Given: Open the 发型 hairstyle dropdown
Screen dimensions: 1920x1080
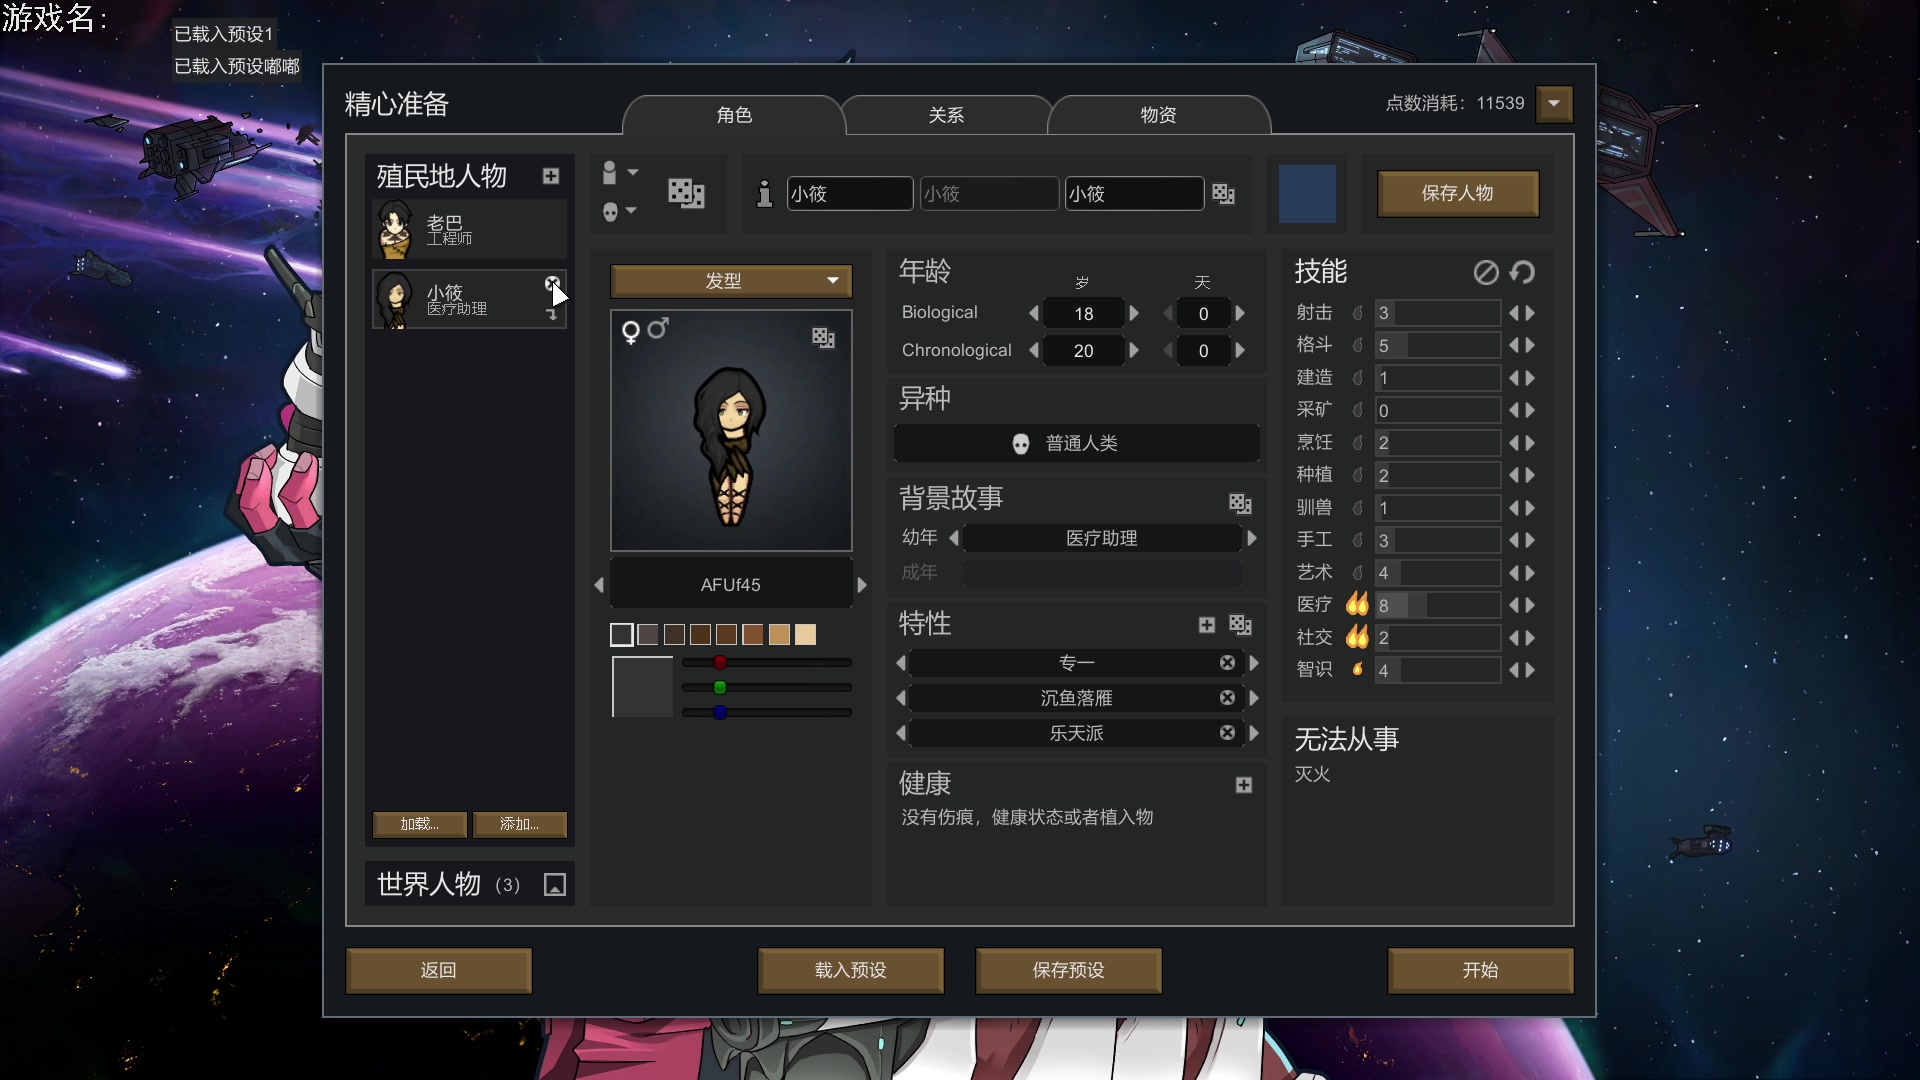Looking at the screenshot, I should pyautogui.click(x=731, y=281).
